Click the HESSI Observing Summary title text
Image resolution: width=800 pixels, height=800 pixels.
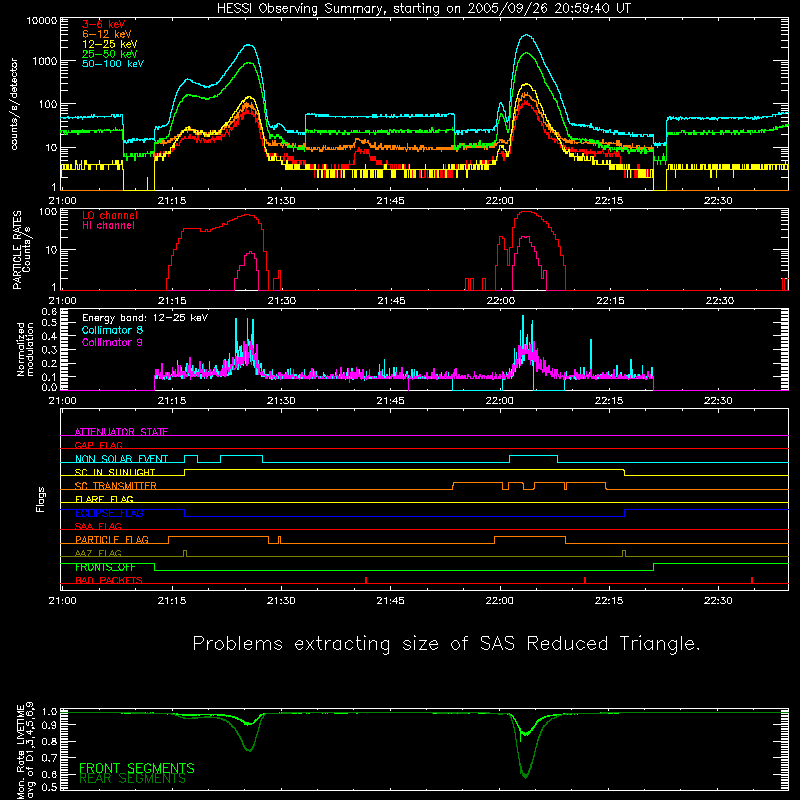[x=424, y=9]
